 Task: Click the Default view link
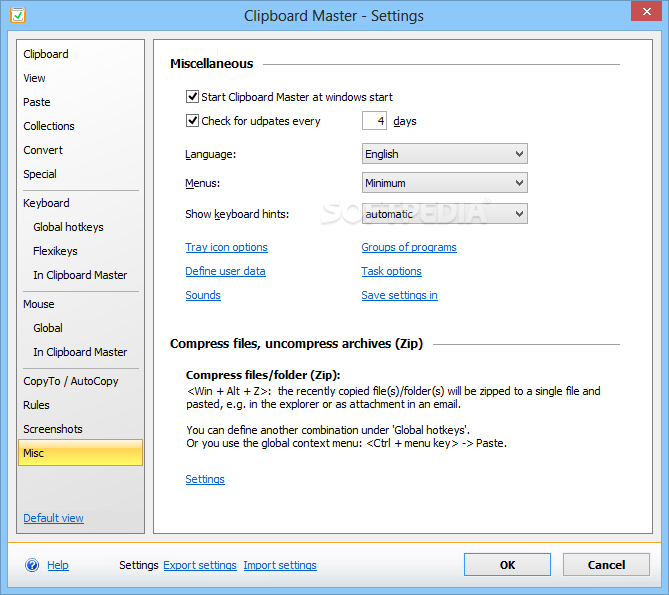pos(53,518)
